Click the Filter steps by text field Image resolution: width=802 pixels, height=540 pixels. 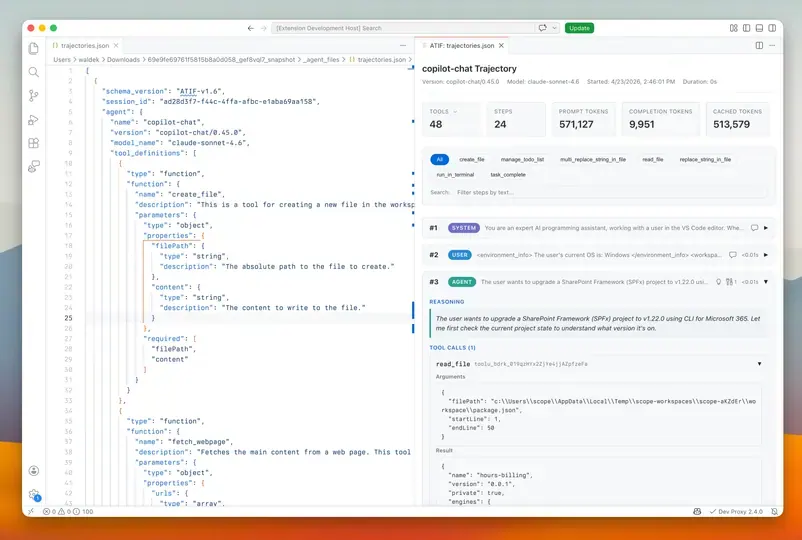[x=611, y=192]
